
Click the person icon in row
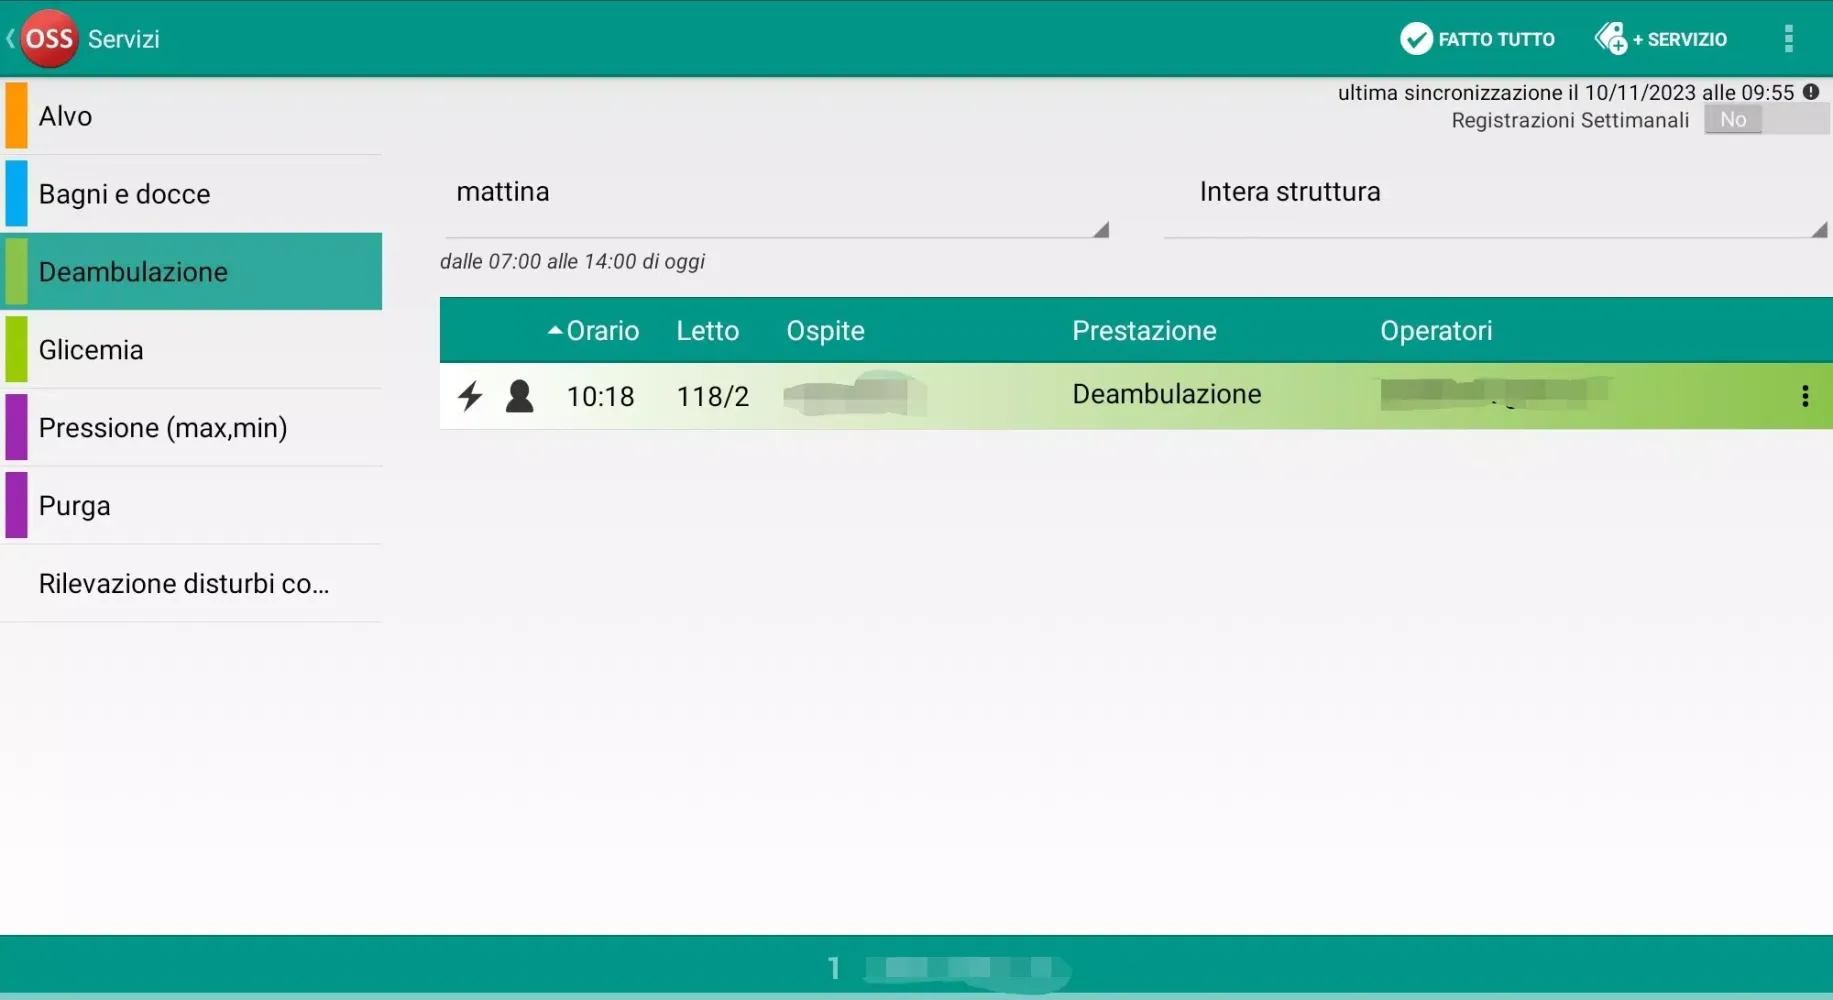click(519, 396)
